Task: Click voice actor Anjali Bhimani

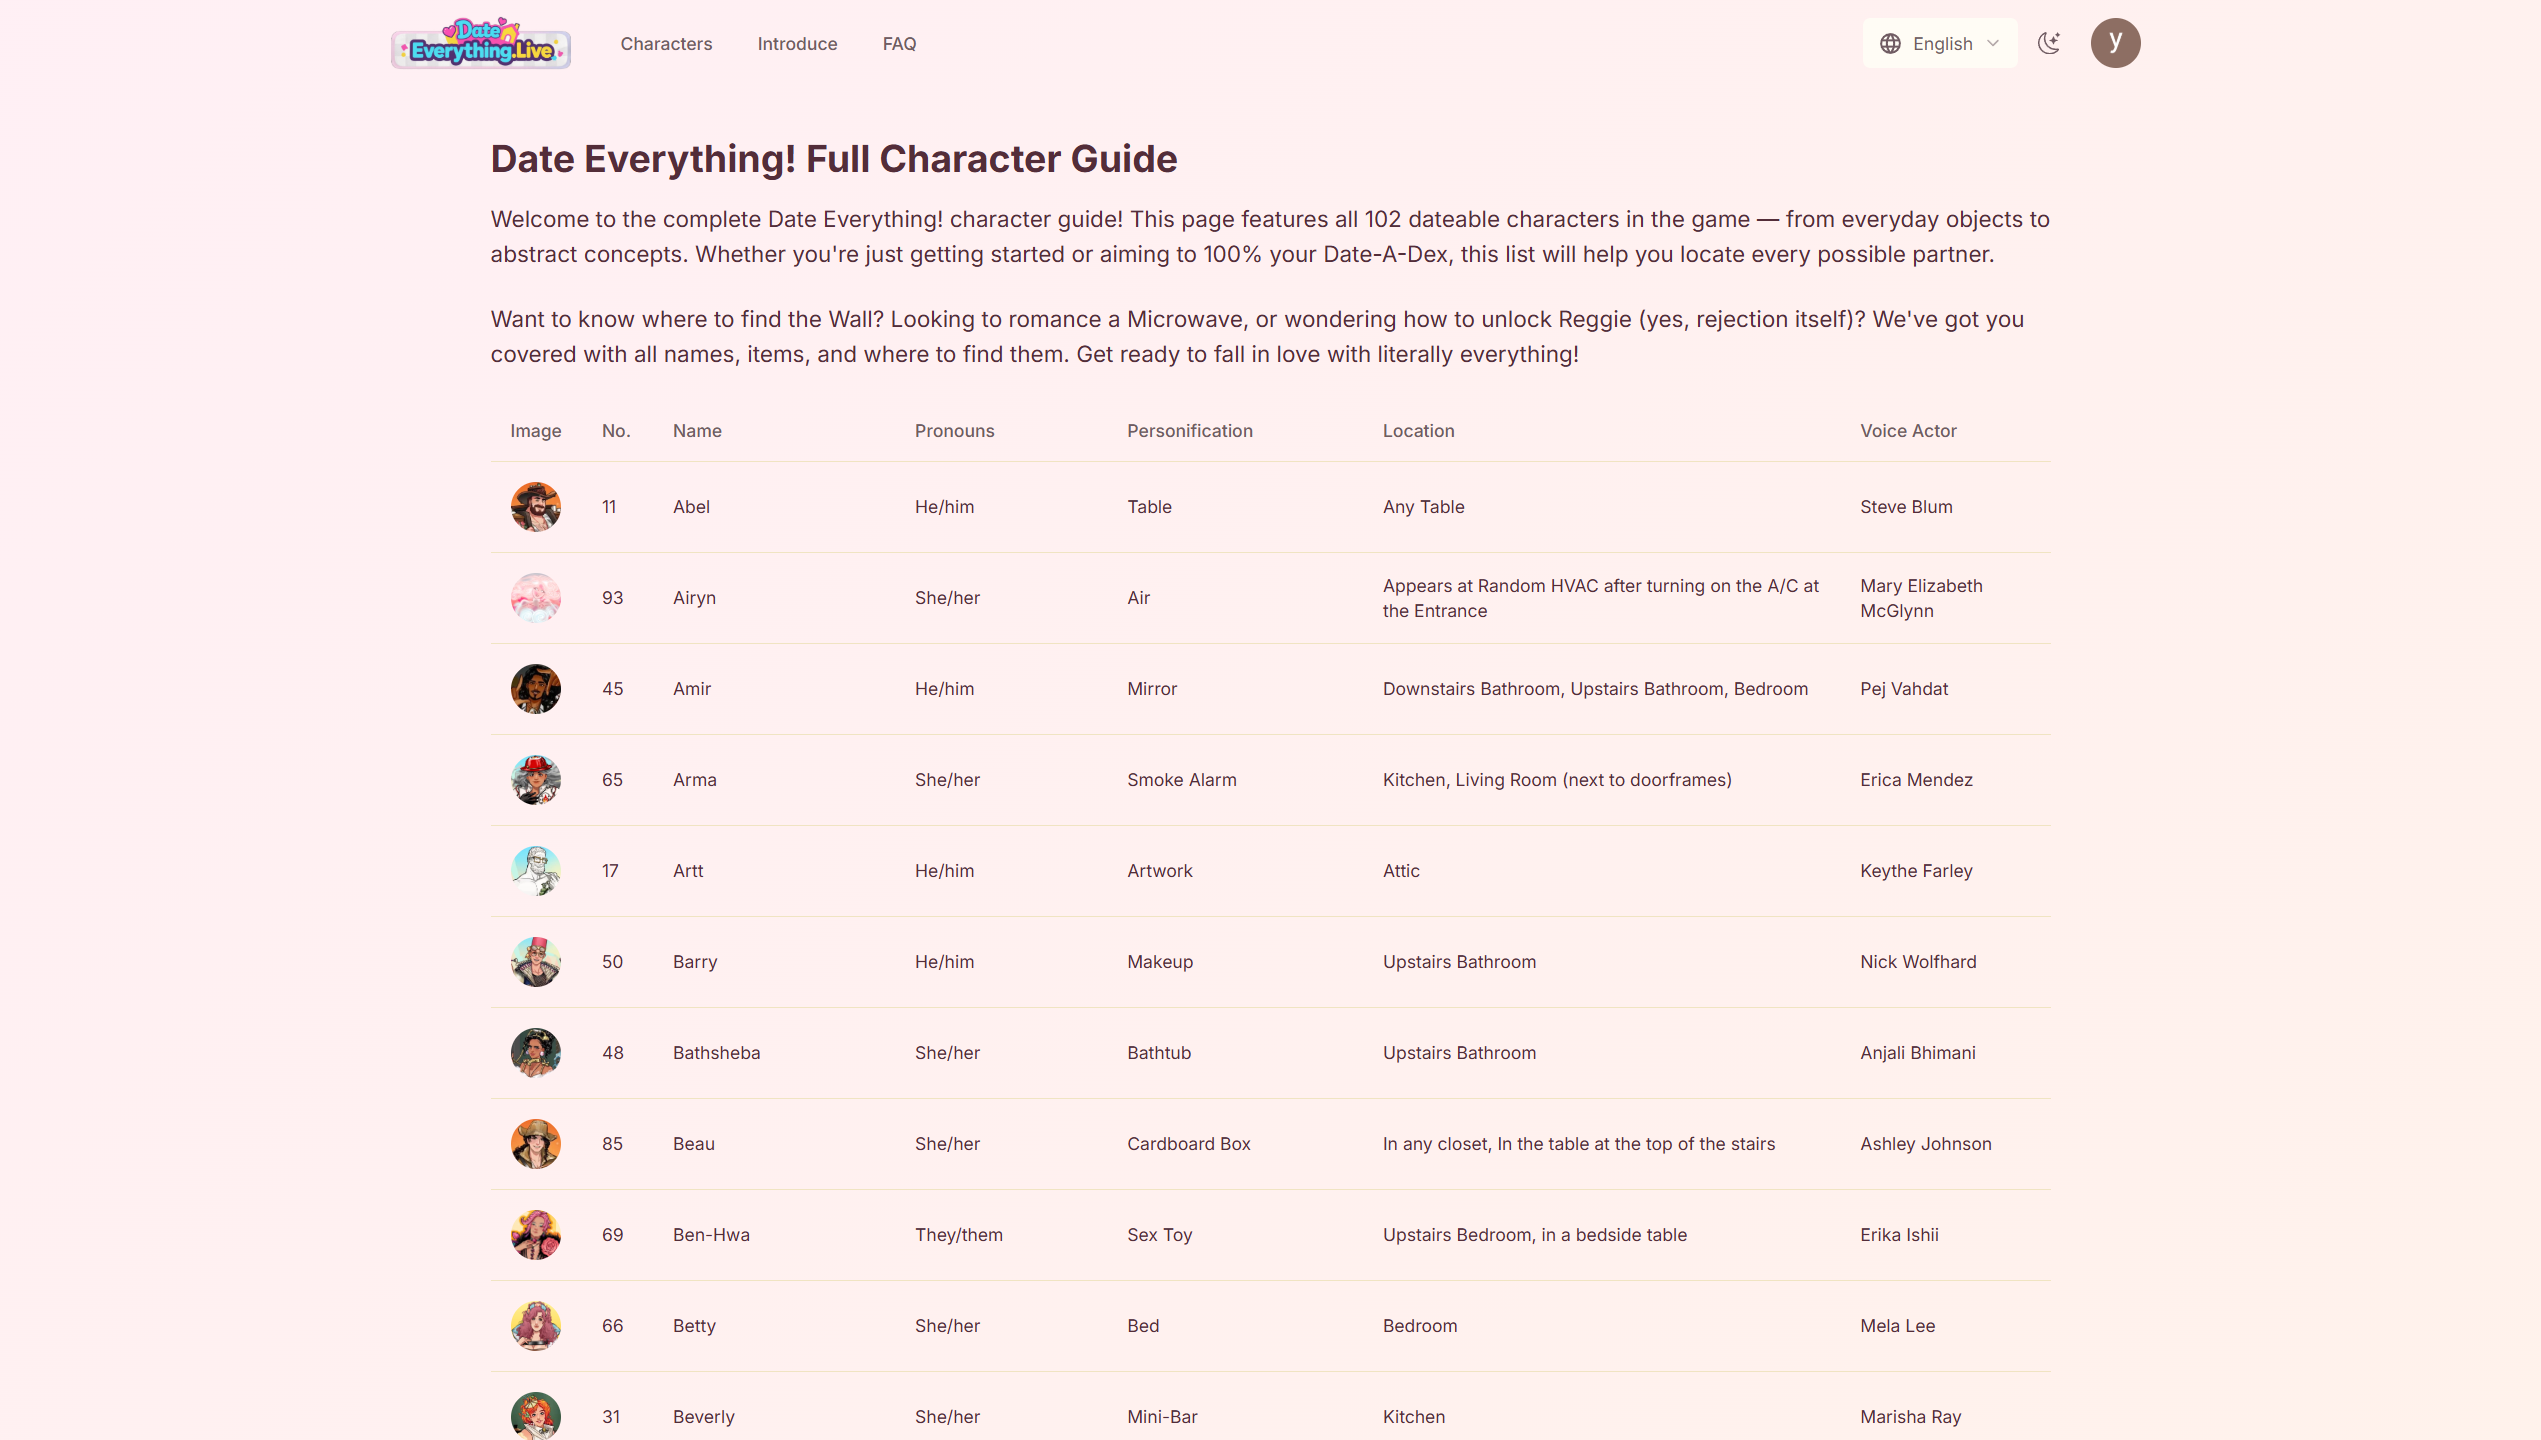Action: (x=1918, y=1053)
